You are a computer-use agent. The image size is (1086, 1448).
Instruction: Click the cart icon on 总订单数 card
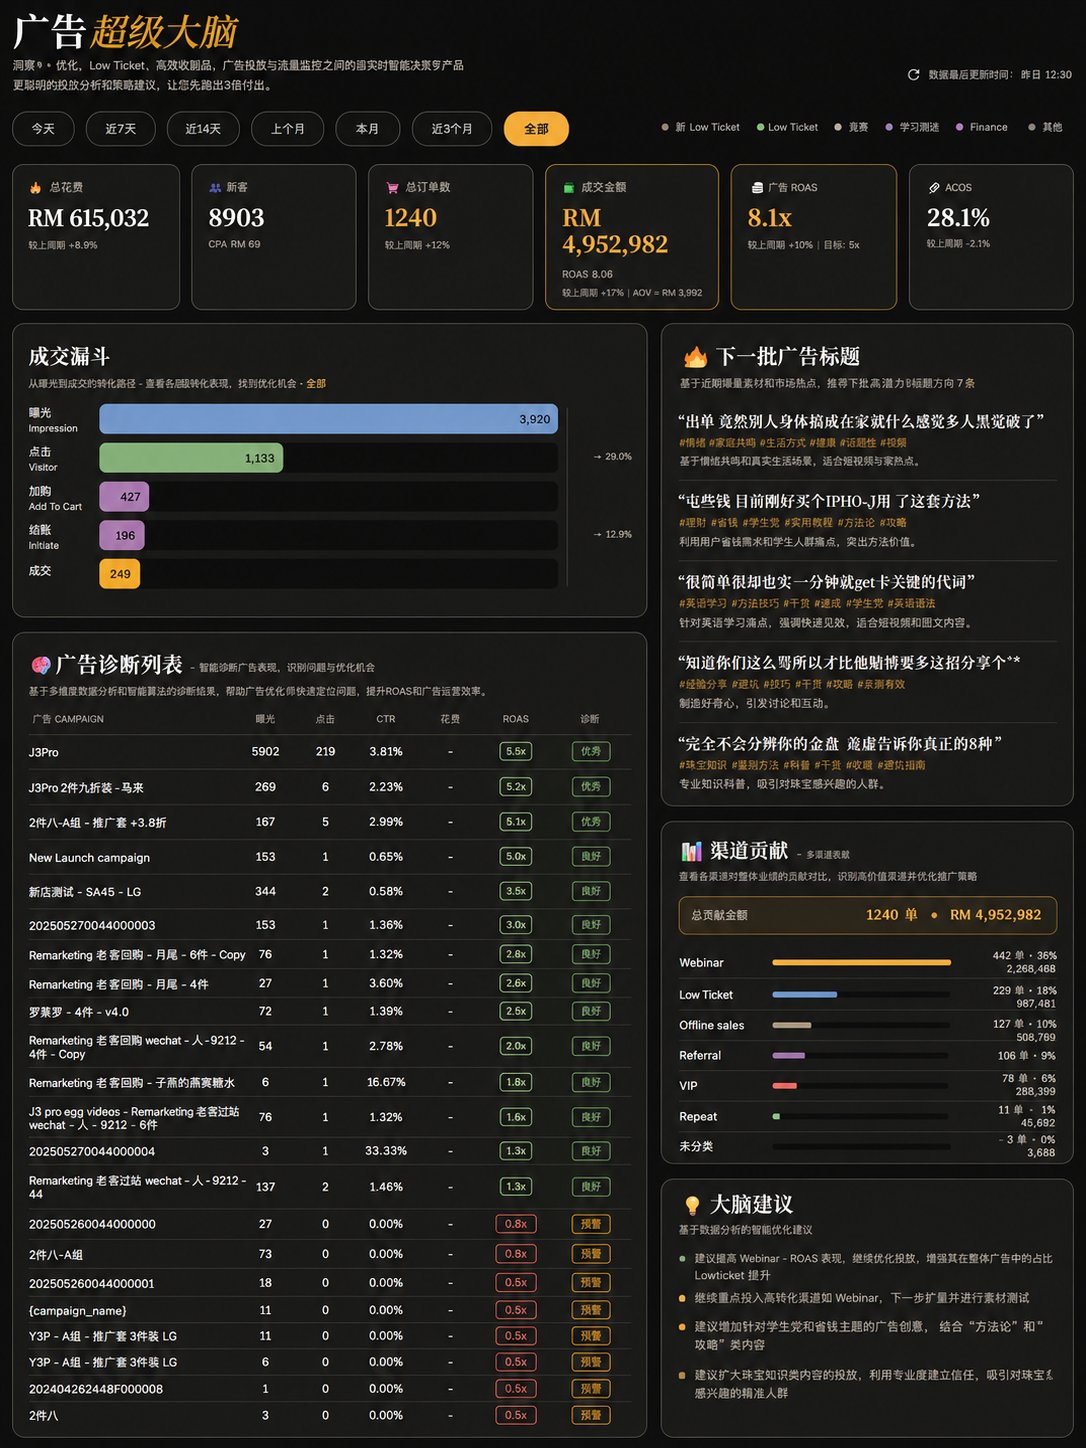click(x=392, y=187)
